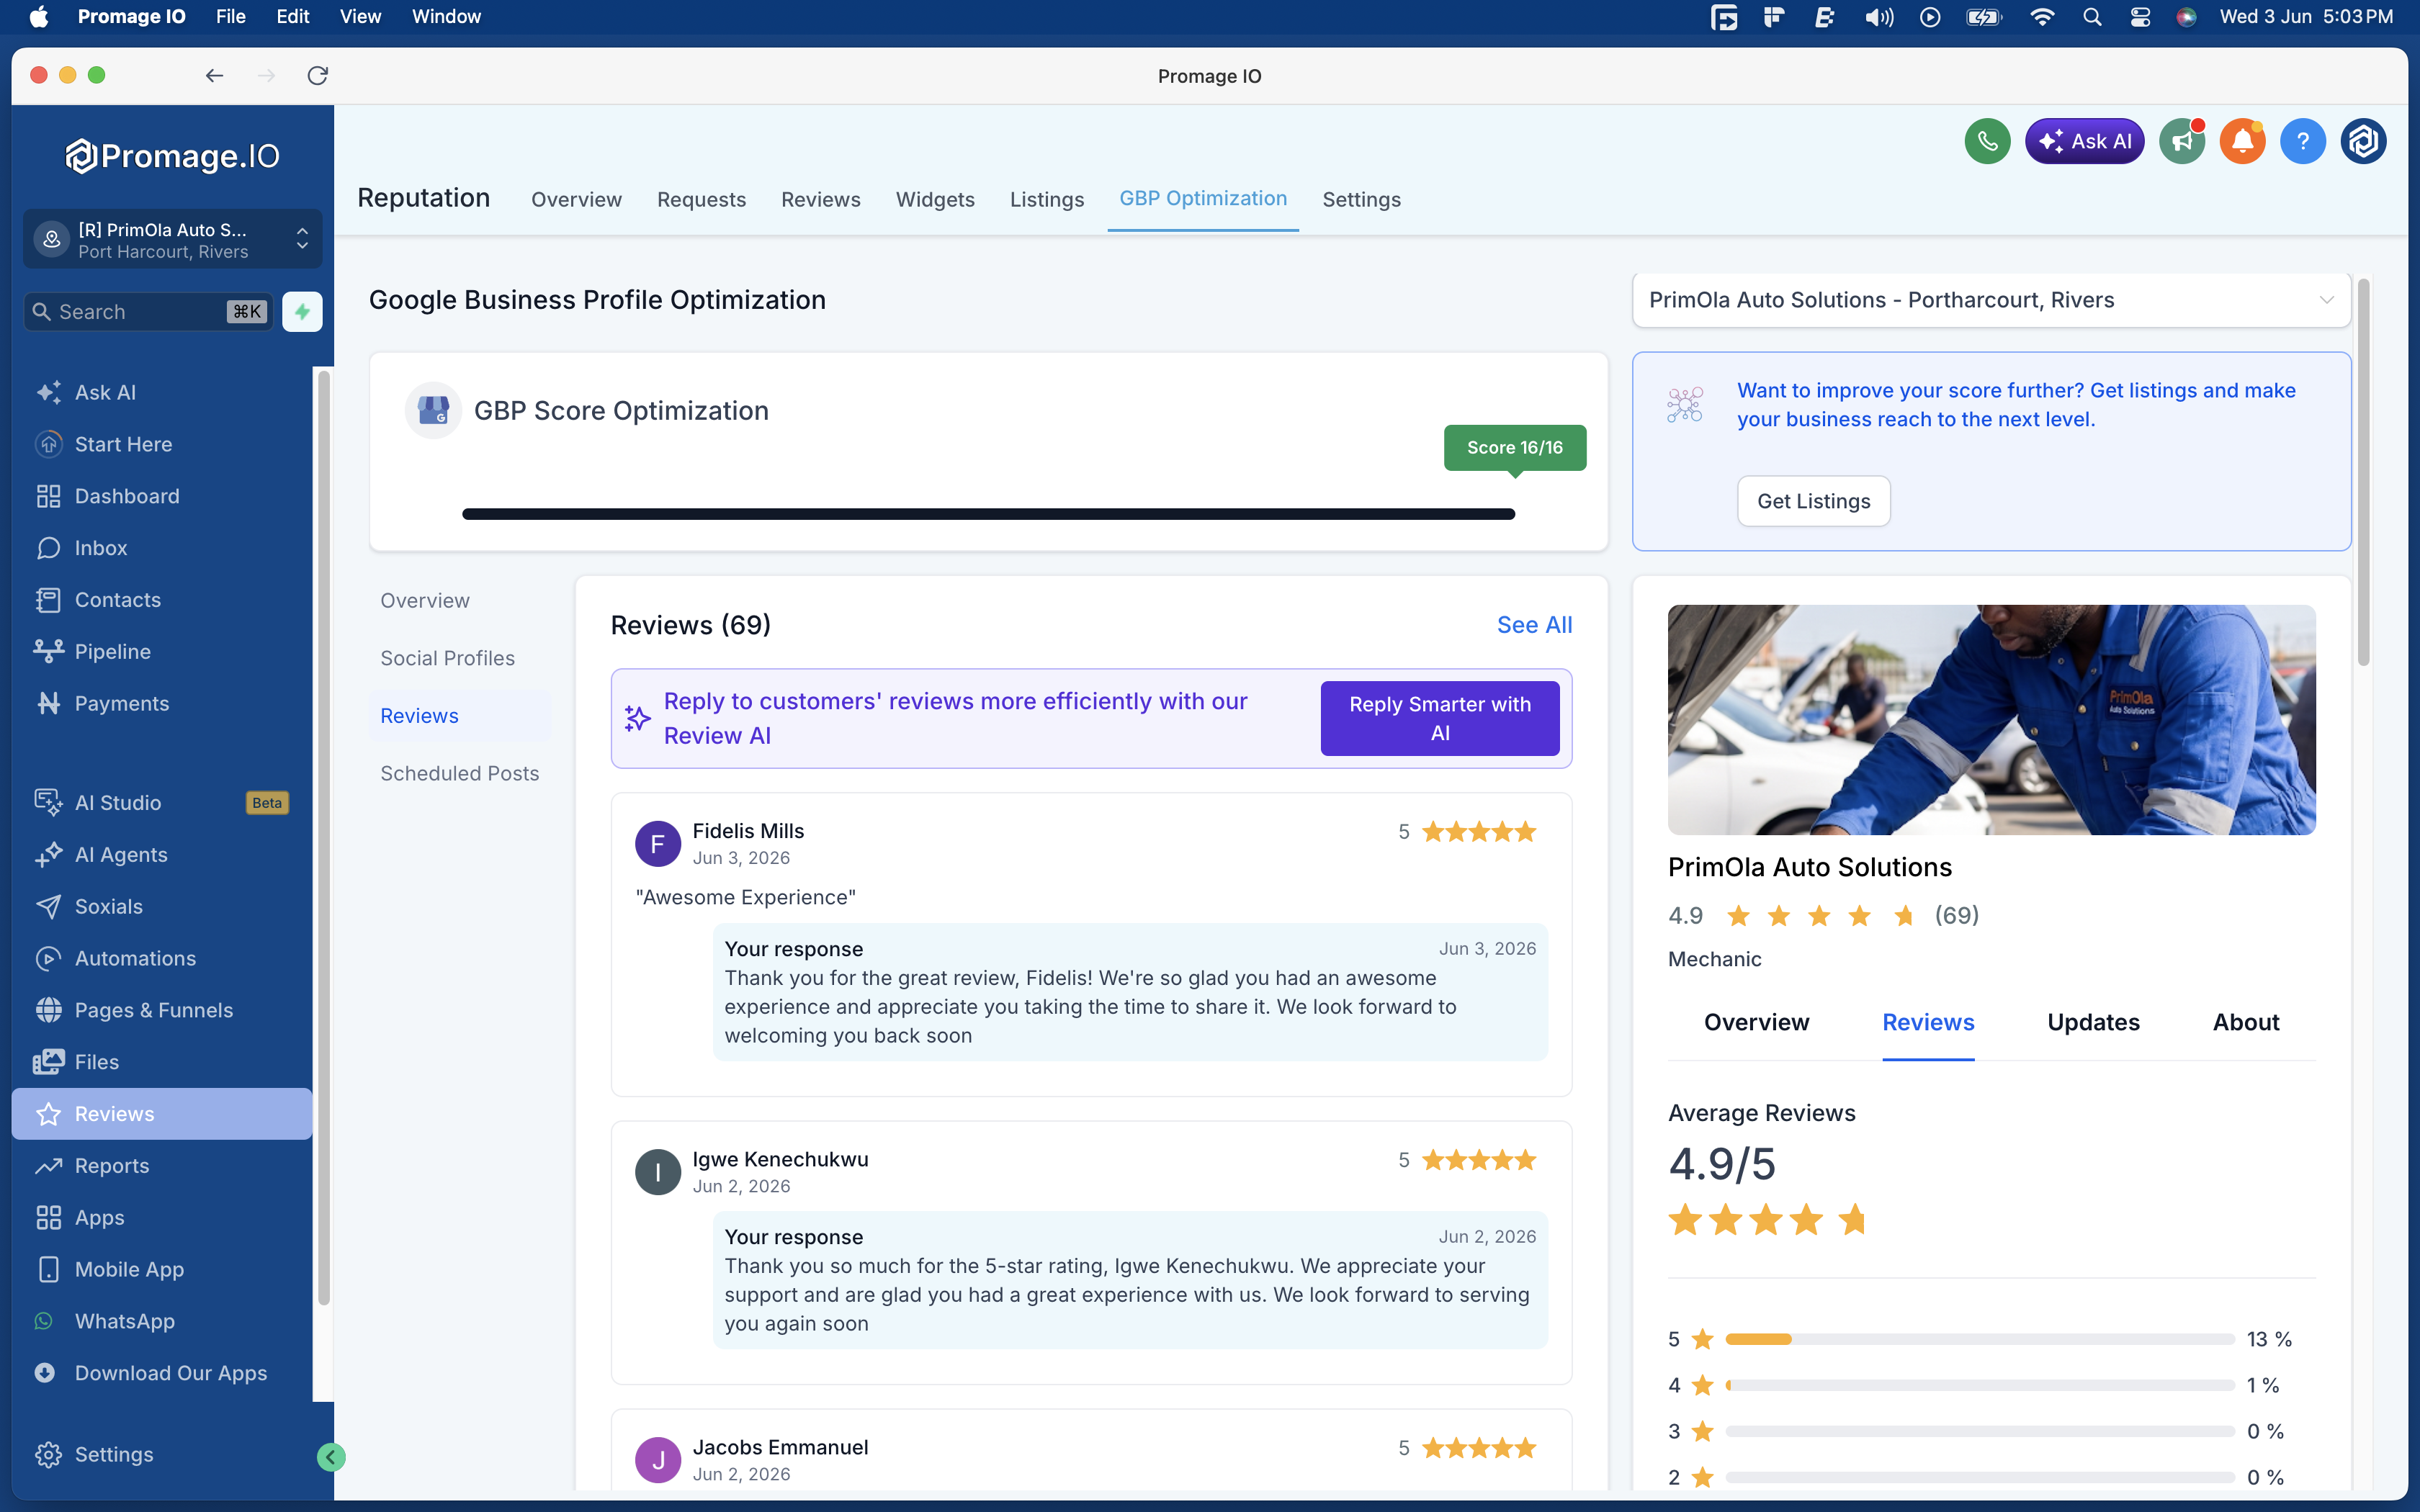Screen dimensions: 2420x1512
Task: Open the blue help question icon
Action: pos(2302,141)
